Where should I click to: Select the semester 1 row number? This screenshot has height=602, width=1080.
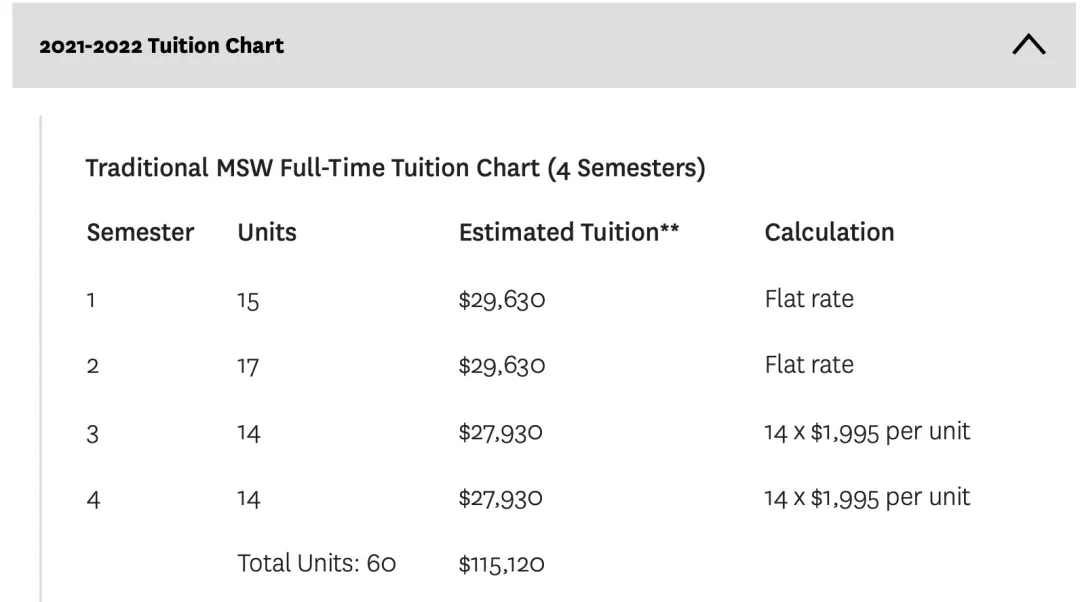click(x=91, y=300)
